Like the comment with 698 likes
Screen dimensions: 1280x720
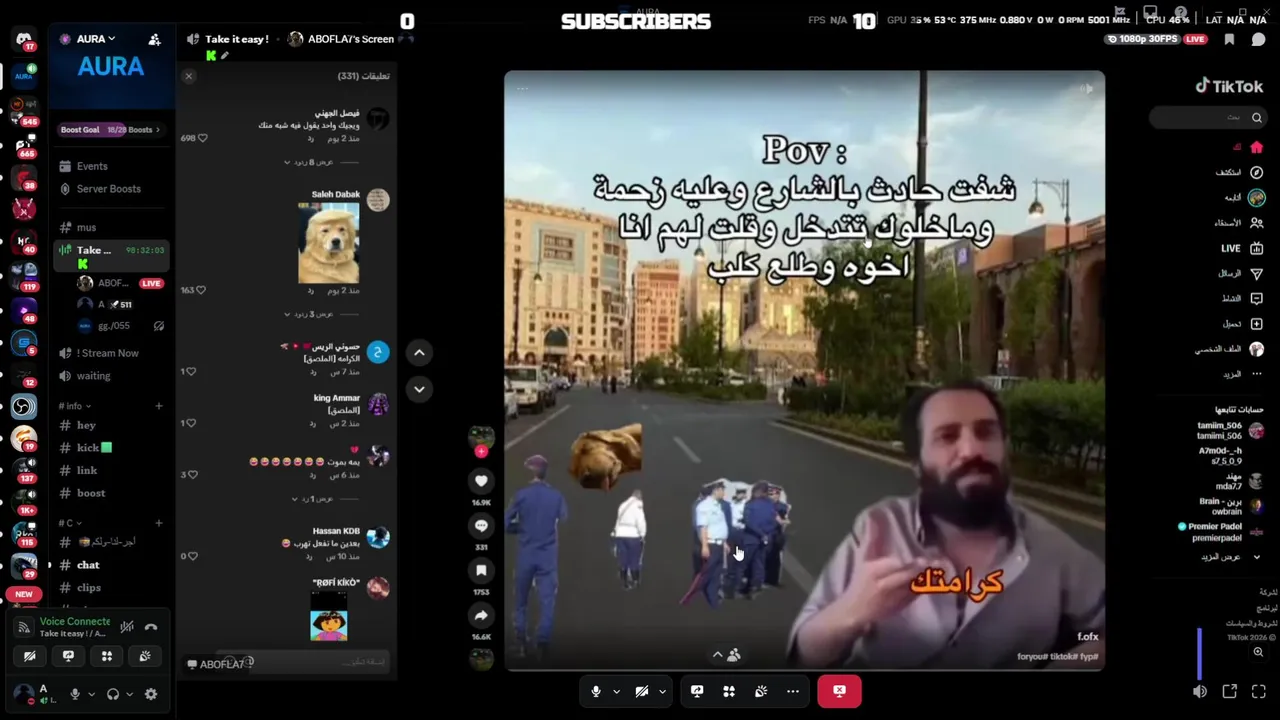pos(203,138)
